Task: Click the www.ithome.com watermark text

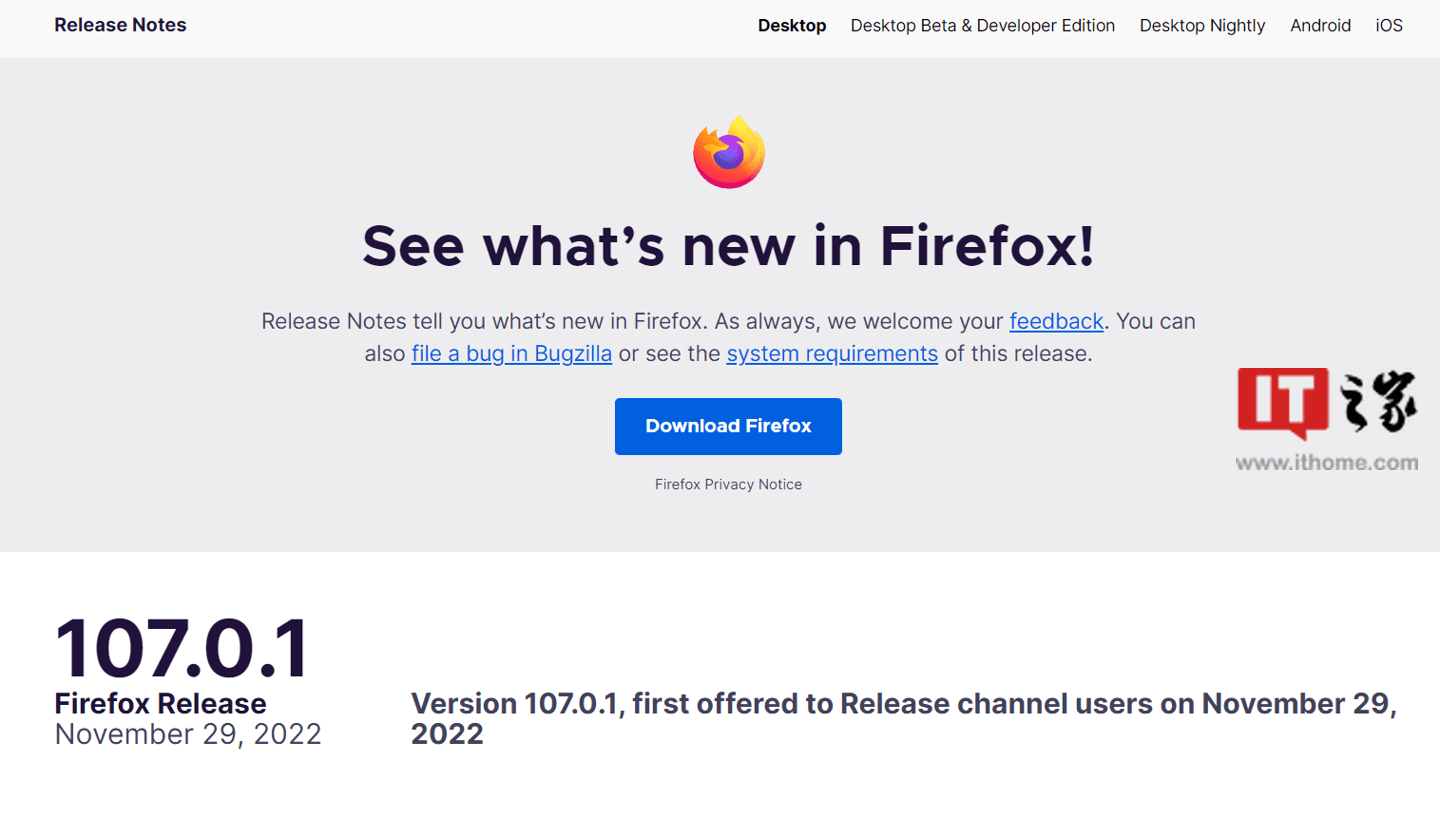Action: [x=1327, y=462]
